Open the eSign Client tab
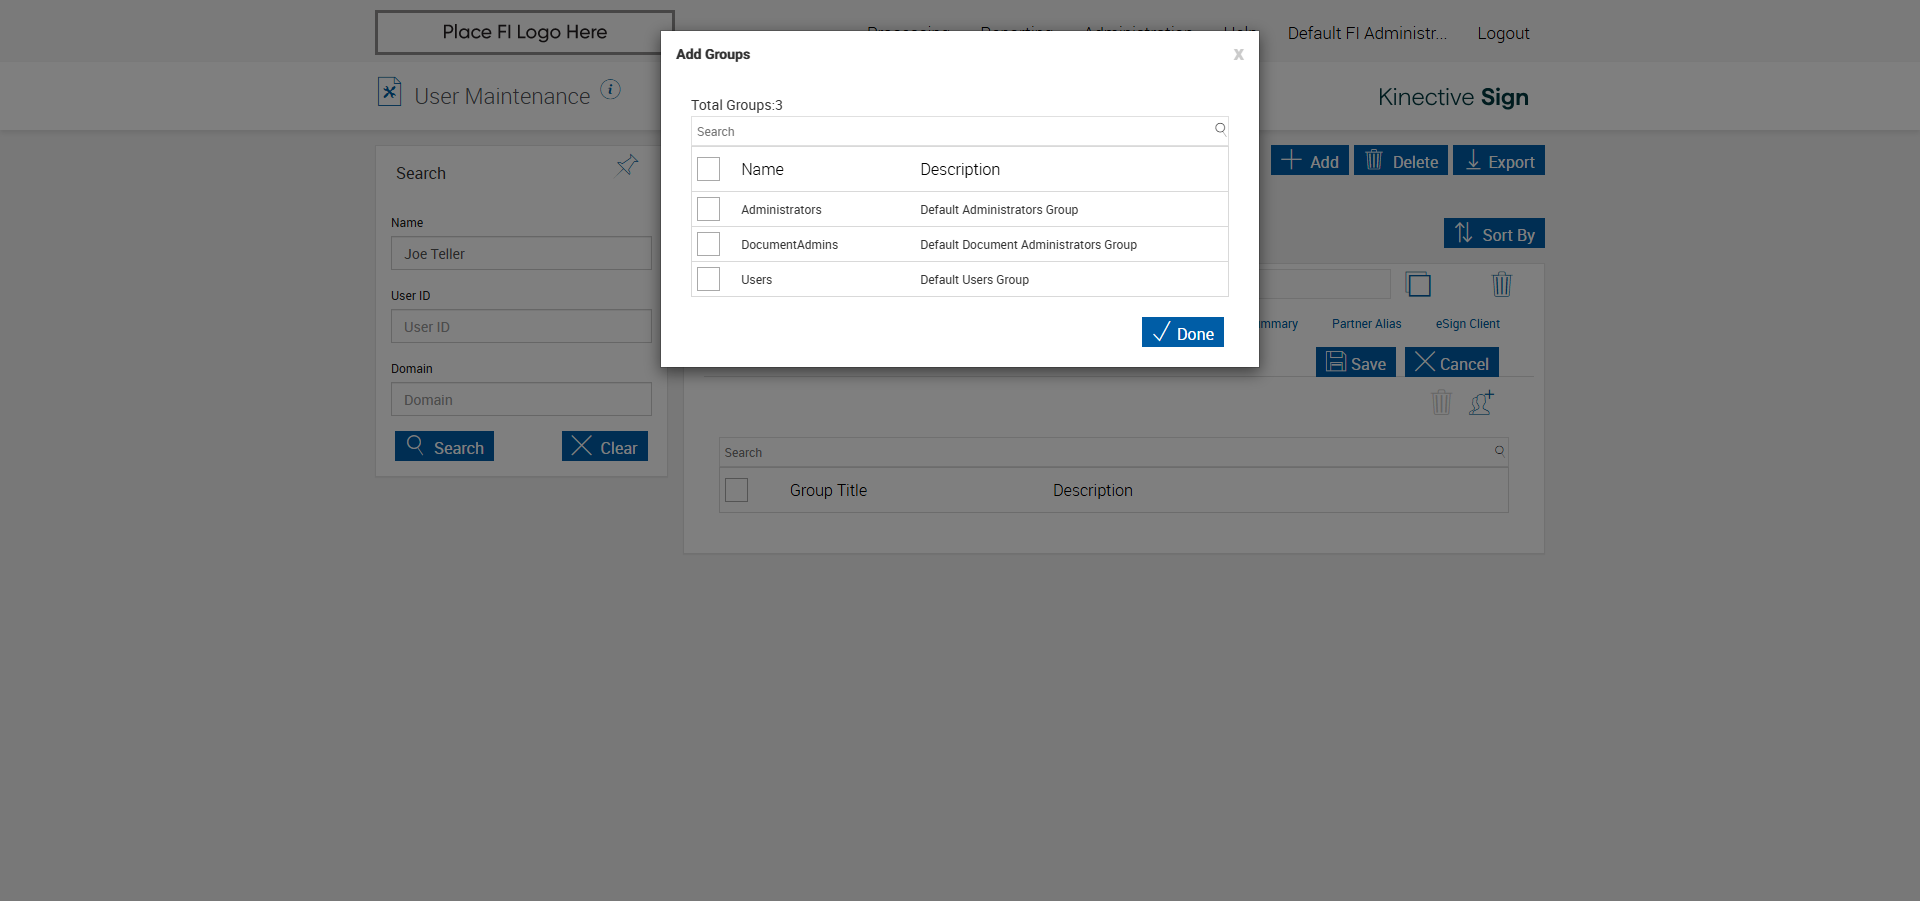This screenshot has width=1920, height=901. tap(1467, 324)
